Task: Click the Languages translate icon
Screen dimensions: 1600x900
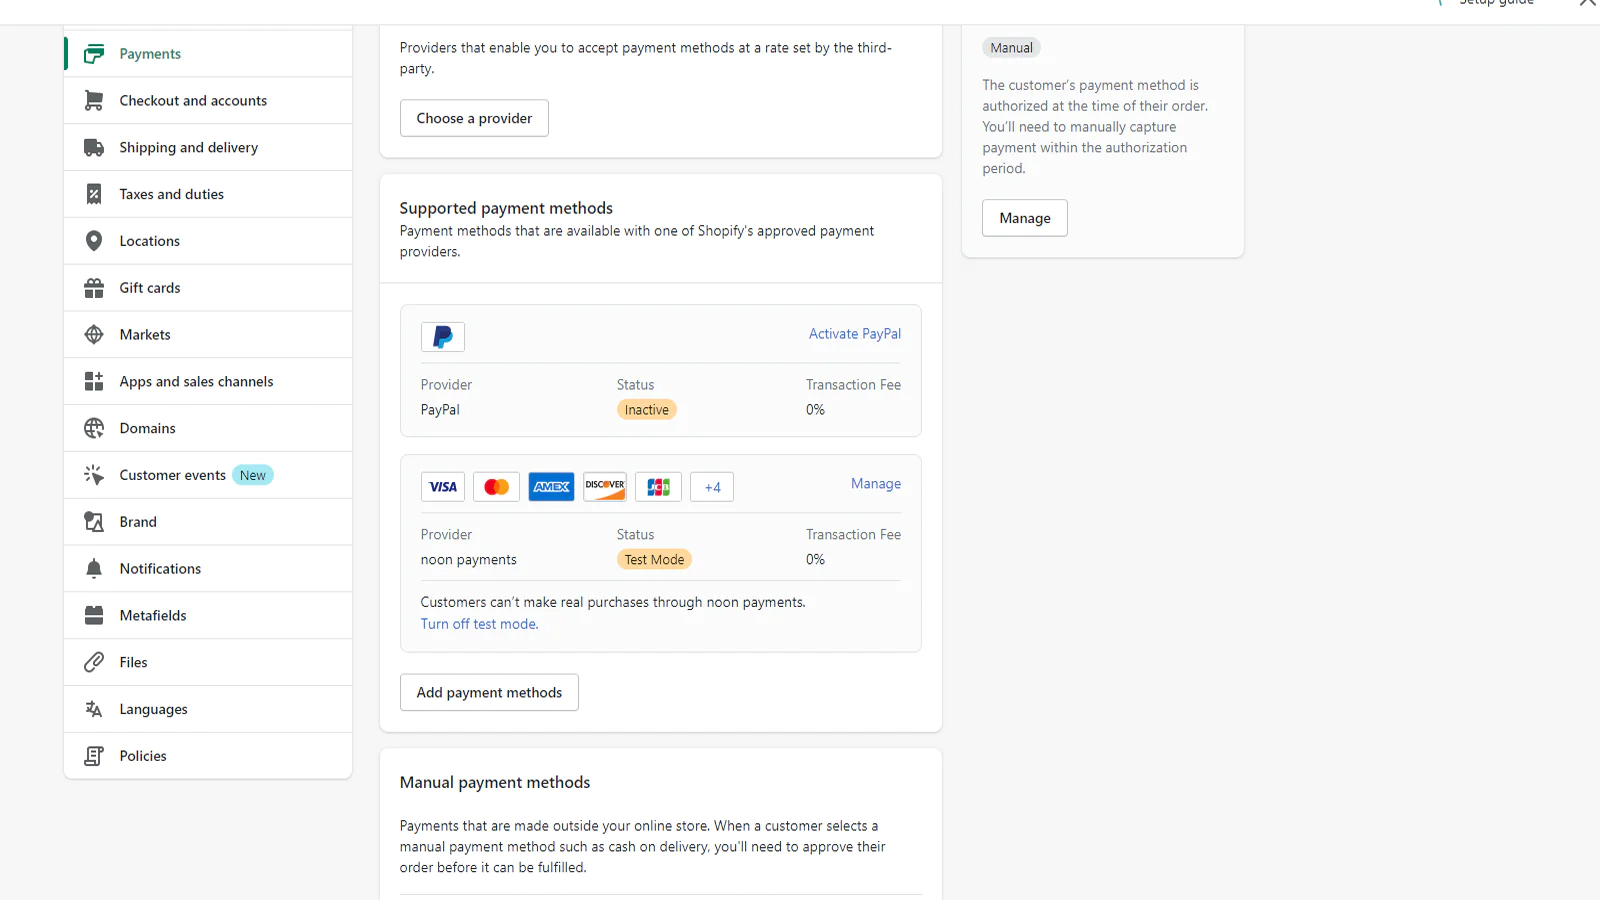Action: (94, 709)
